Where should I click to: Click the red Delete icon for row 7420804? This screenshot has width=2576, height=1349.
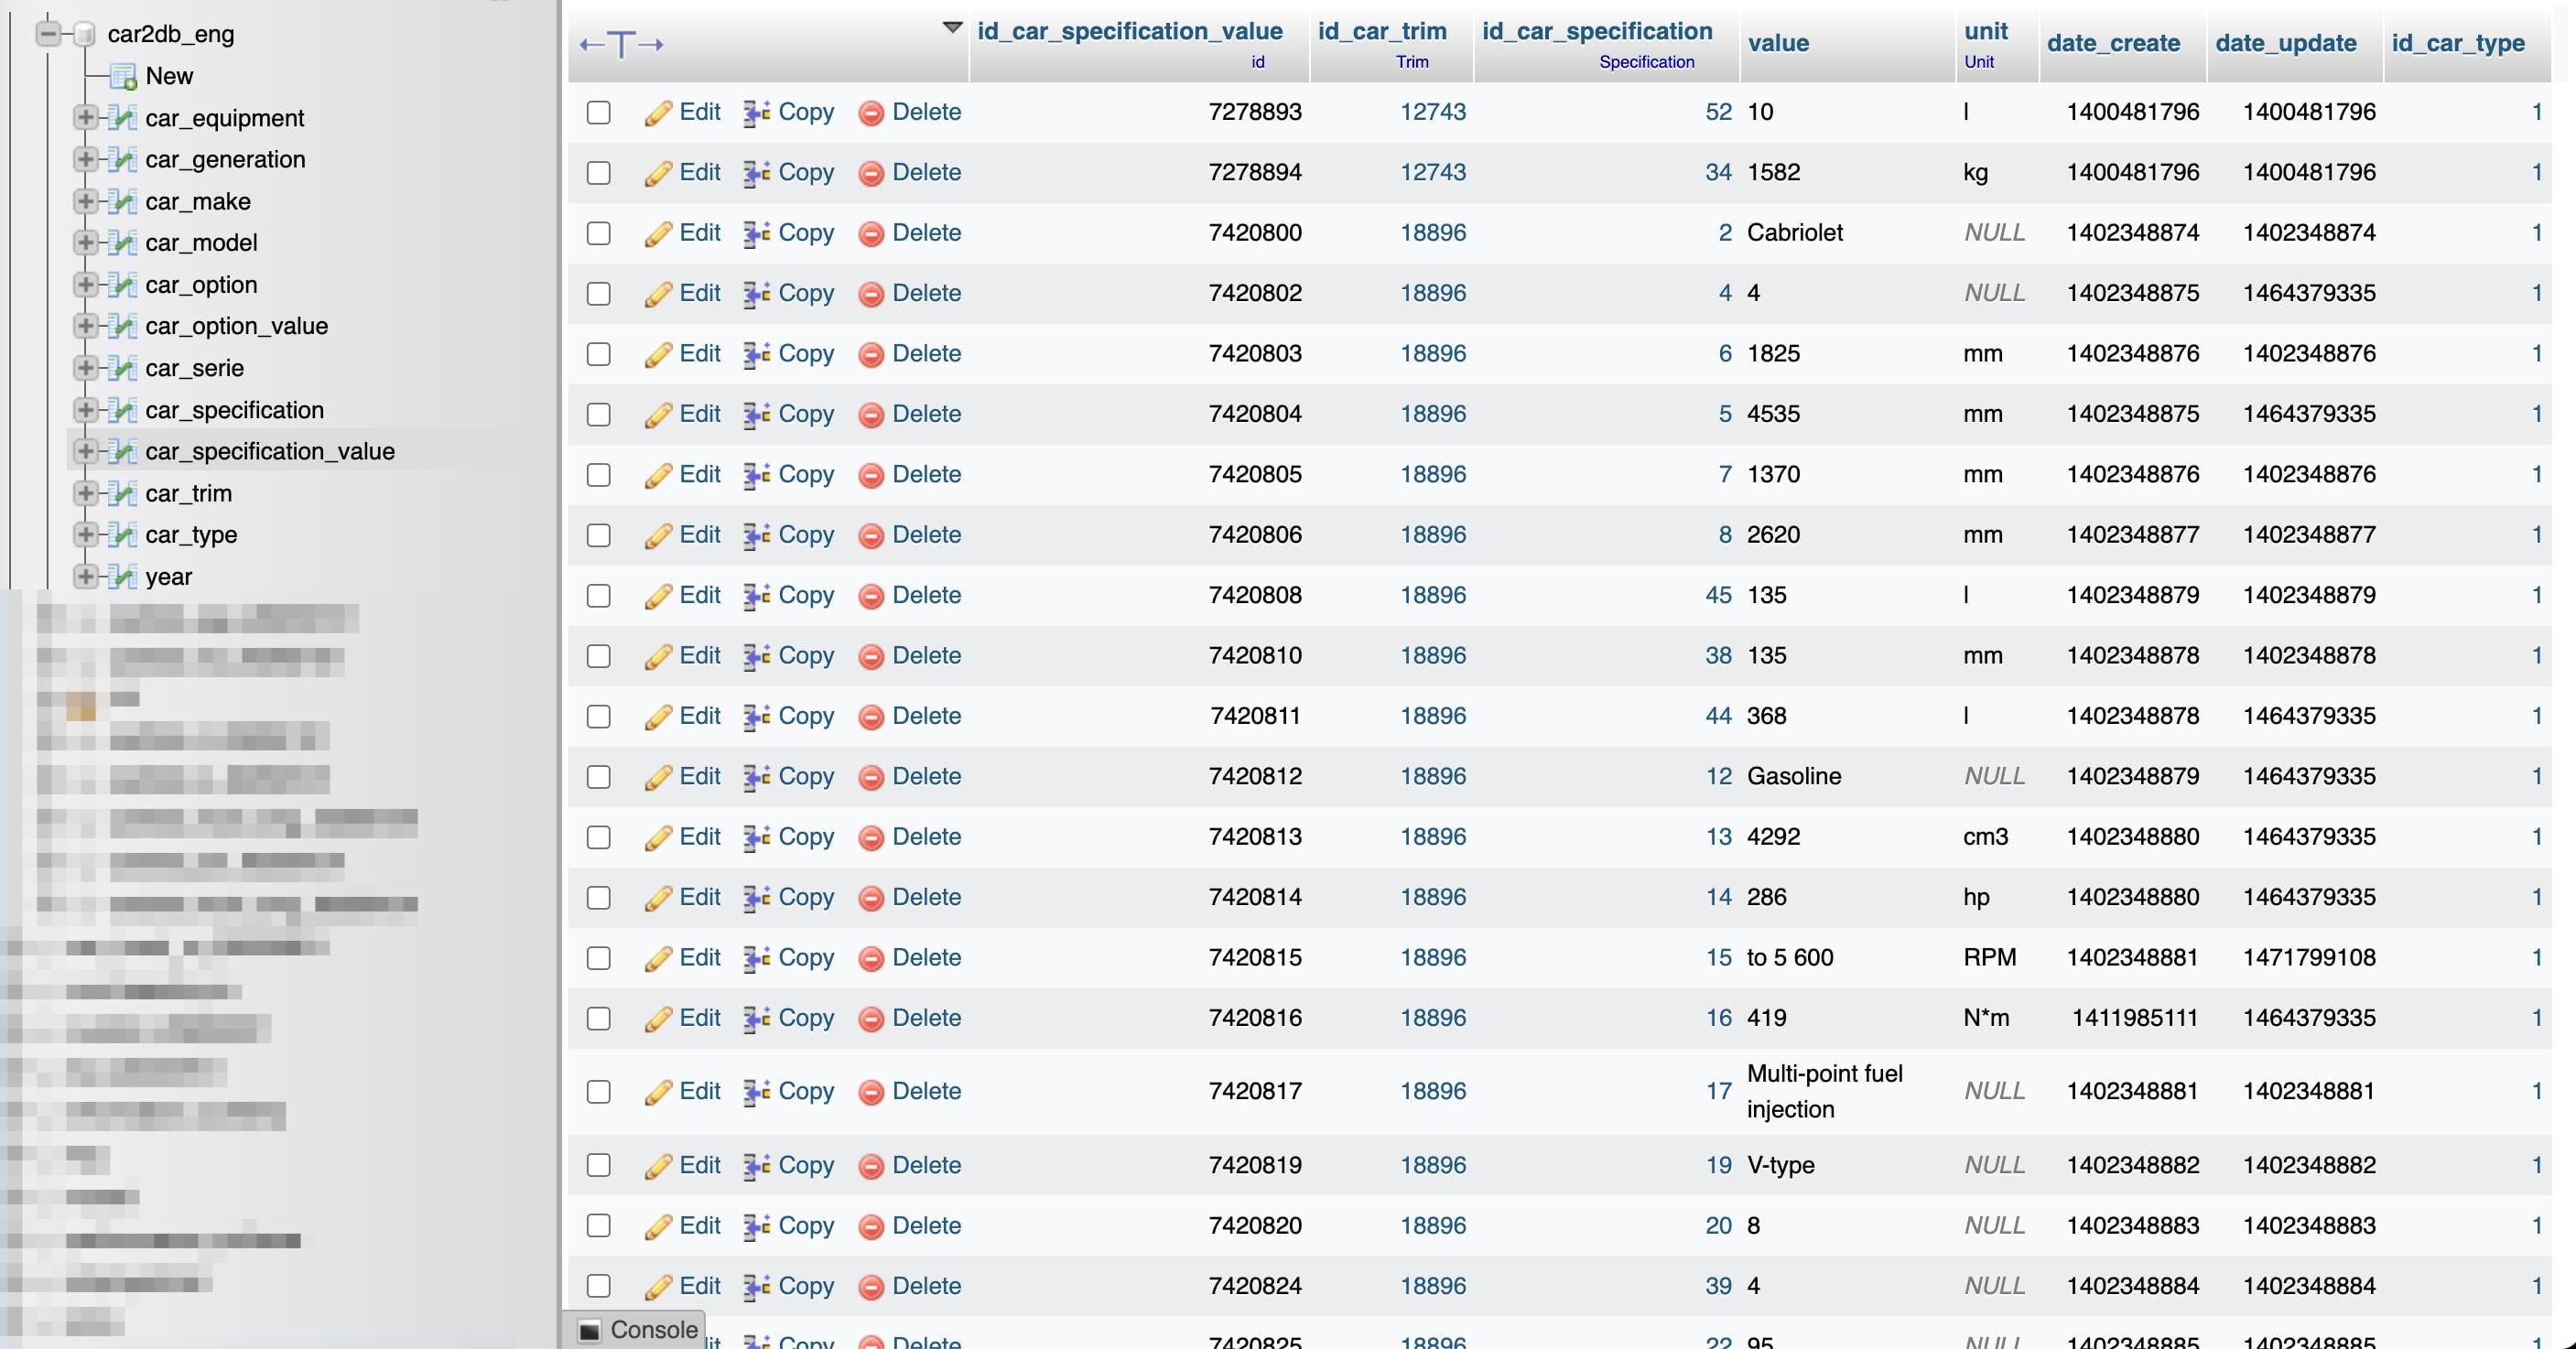[x=871, y=415]
